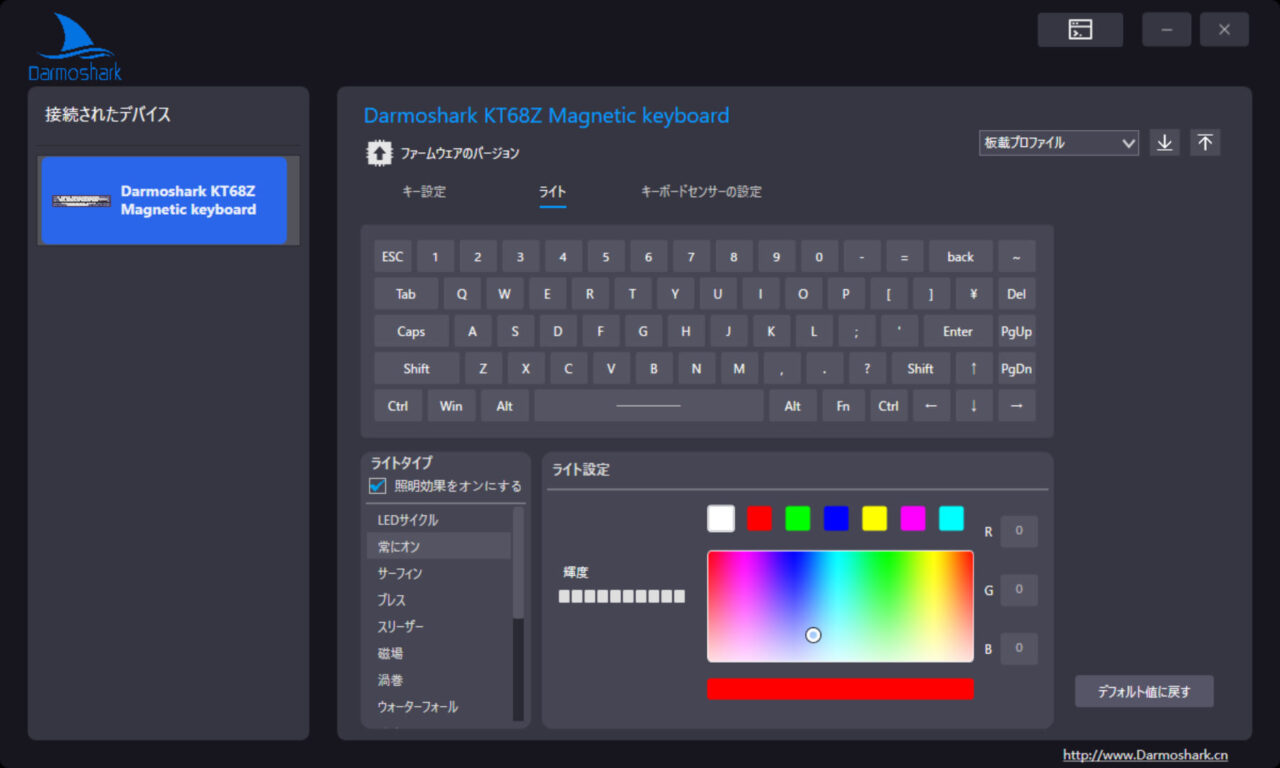The height and width of the screenshot is (768, 1280).
Task: Click the download profile arrow icon
Action: (x=1164, y=143)
